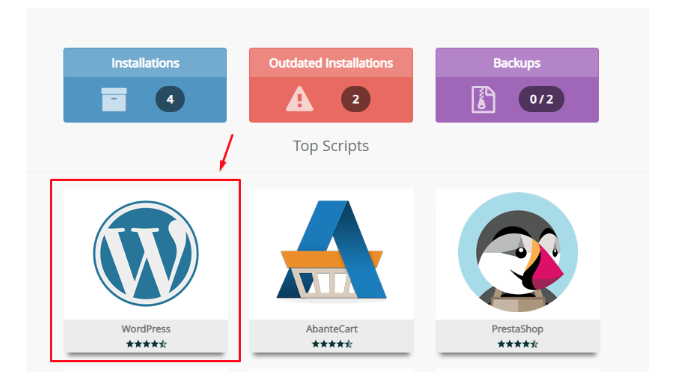Image resolution: width=692 pixels, height=382 pixels.
Task: Click the Backups zip file icon
Action: pyautogui.click(x=483, y=100)
